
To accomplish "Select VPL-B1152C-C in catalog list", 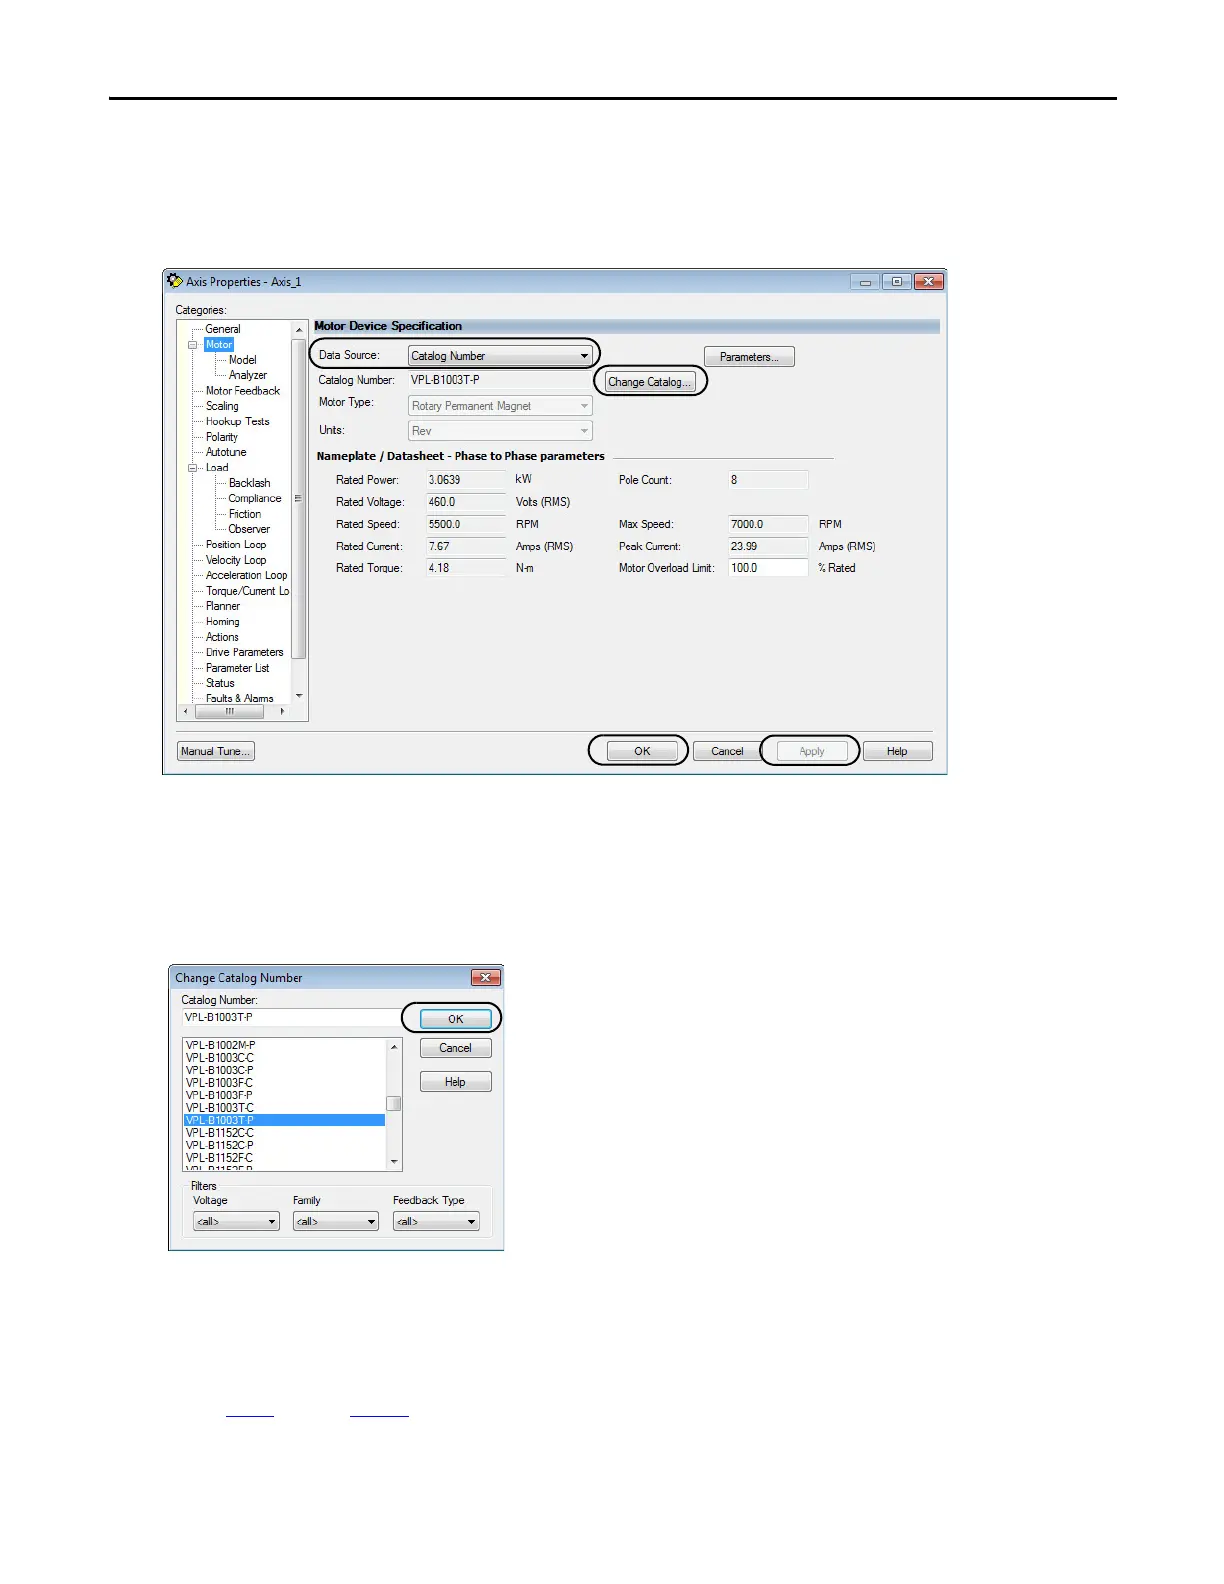I will pos(220,1133).
